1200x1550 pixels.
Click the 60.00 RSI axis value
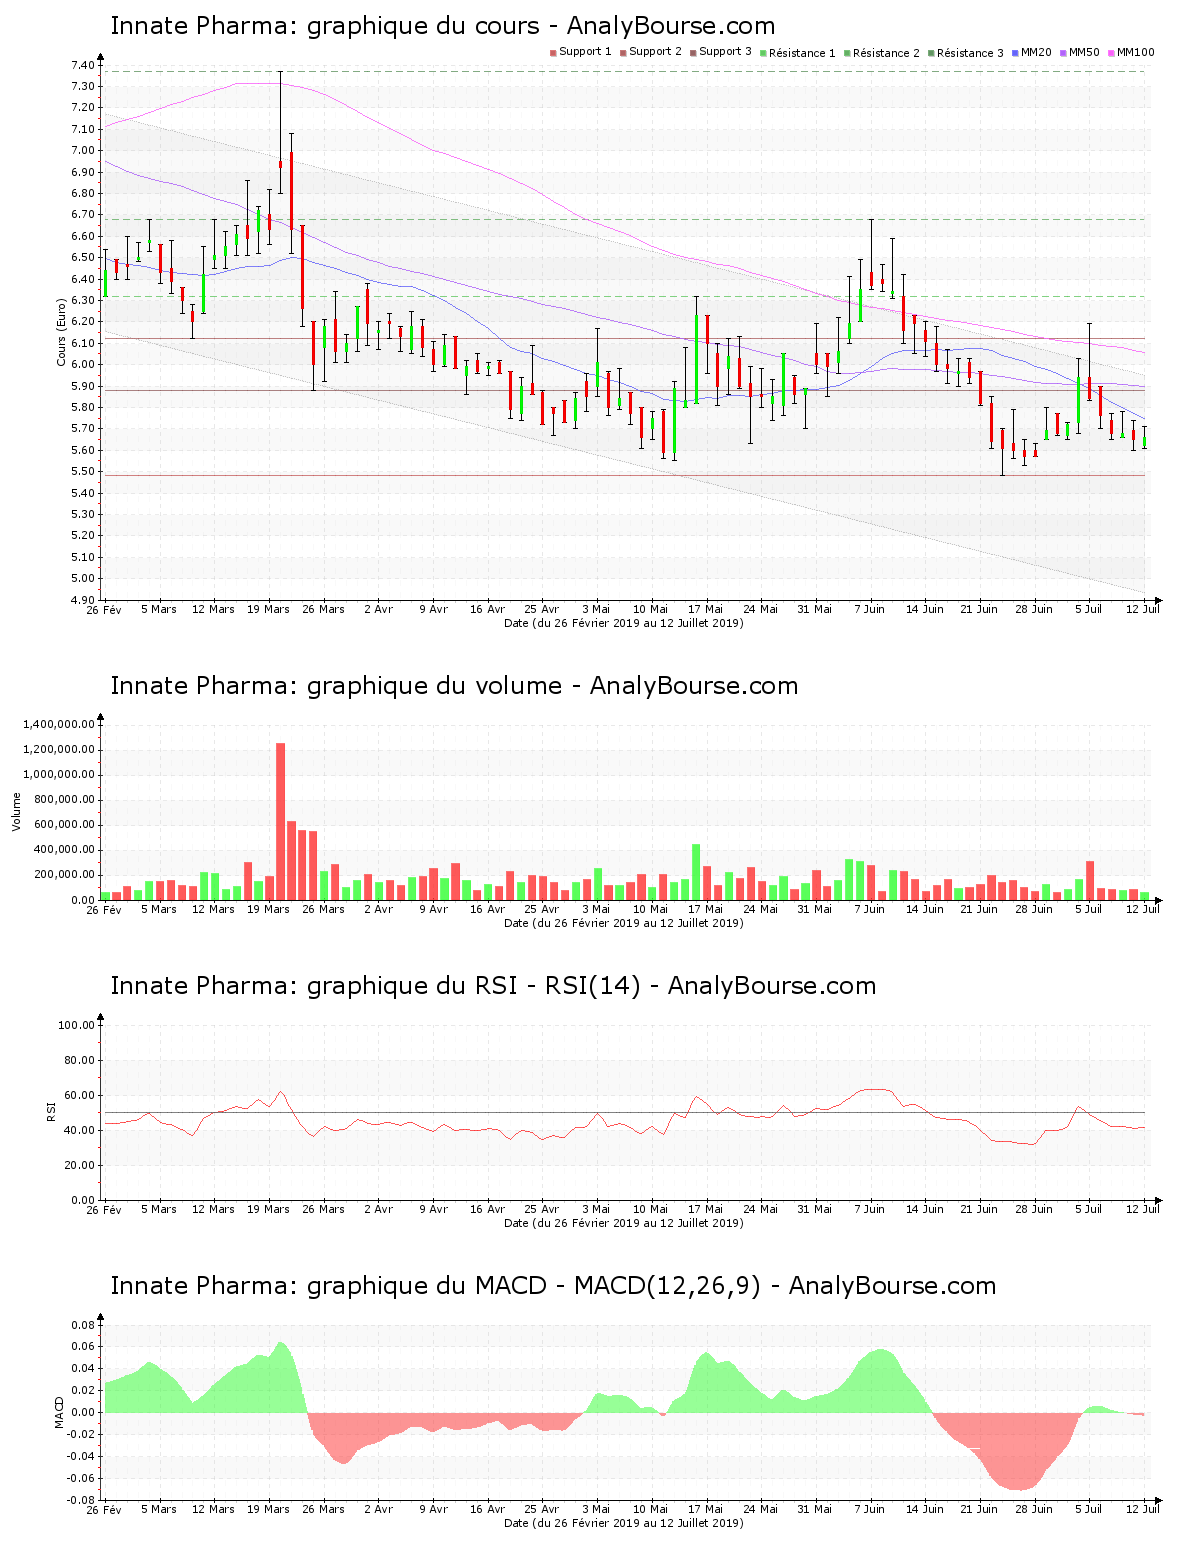[x=80, y=1095]
